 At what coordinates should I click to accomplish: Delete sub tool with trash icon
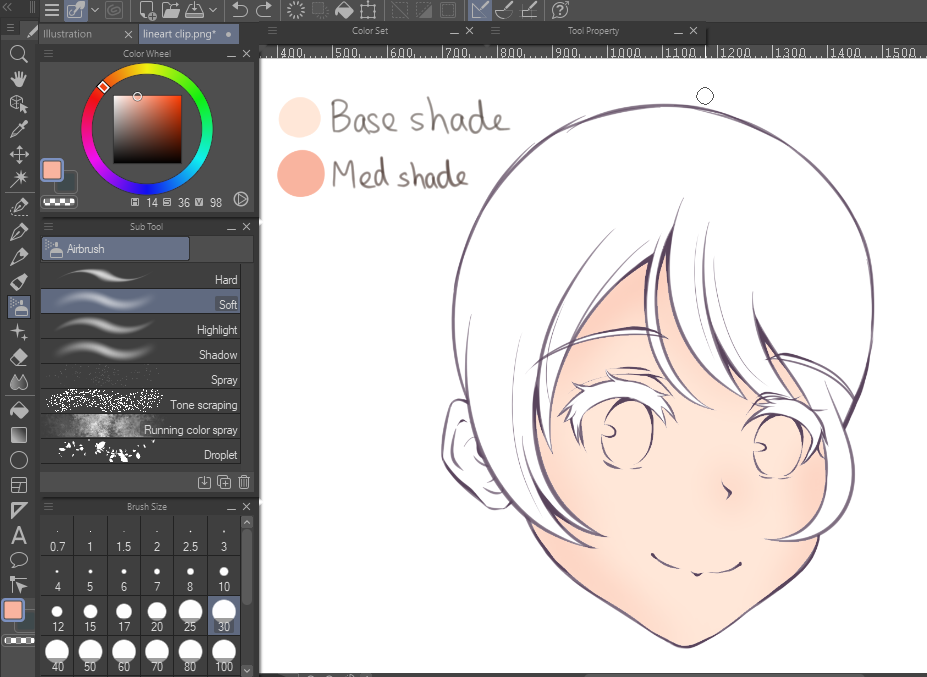[x=244, y=482]
